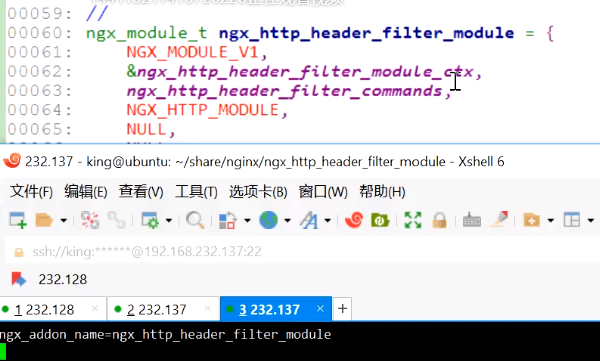This screenshot has width=600, height=361.
Task: Click the highlighter pen icon
Action: click(x=499, y=220)
